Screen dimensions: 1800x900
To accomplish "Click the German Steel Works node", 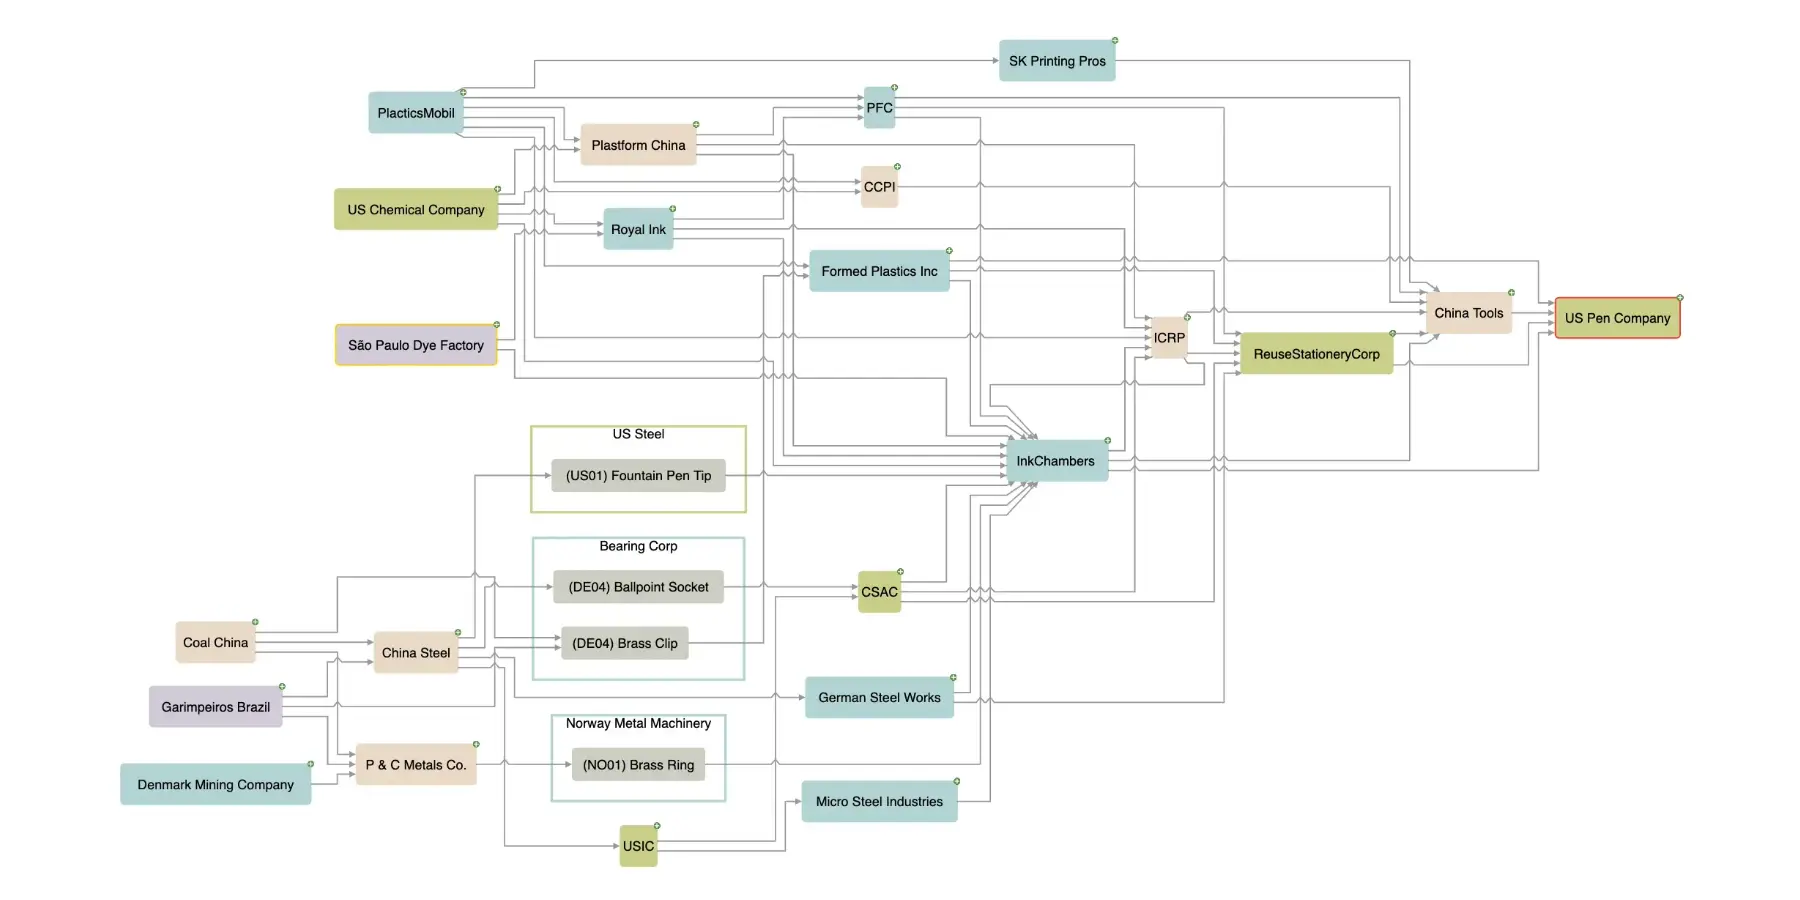I will 879,698.
